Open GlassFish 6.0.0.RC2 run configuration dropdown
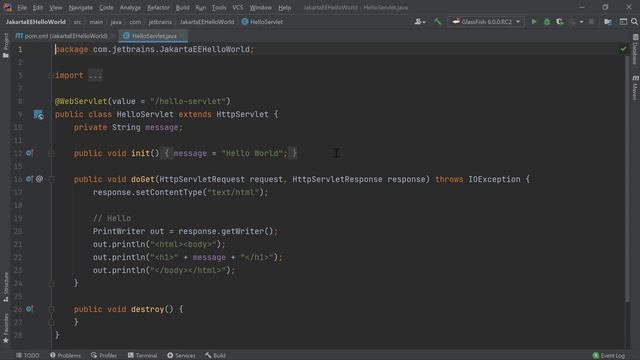This screenshot has width=640, height=360. [486, 22]
